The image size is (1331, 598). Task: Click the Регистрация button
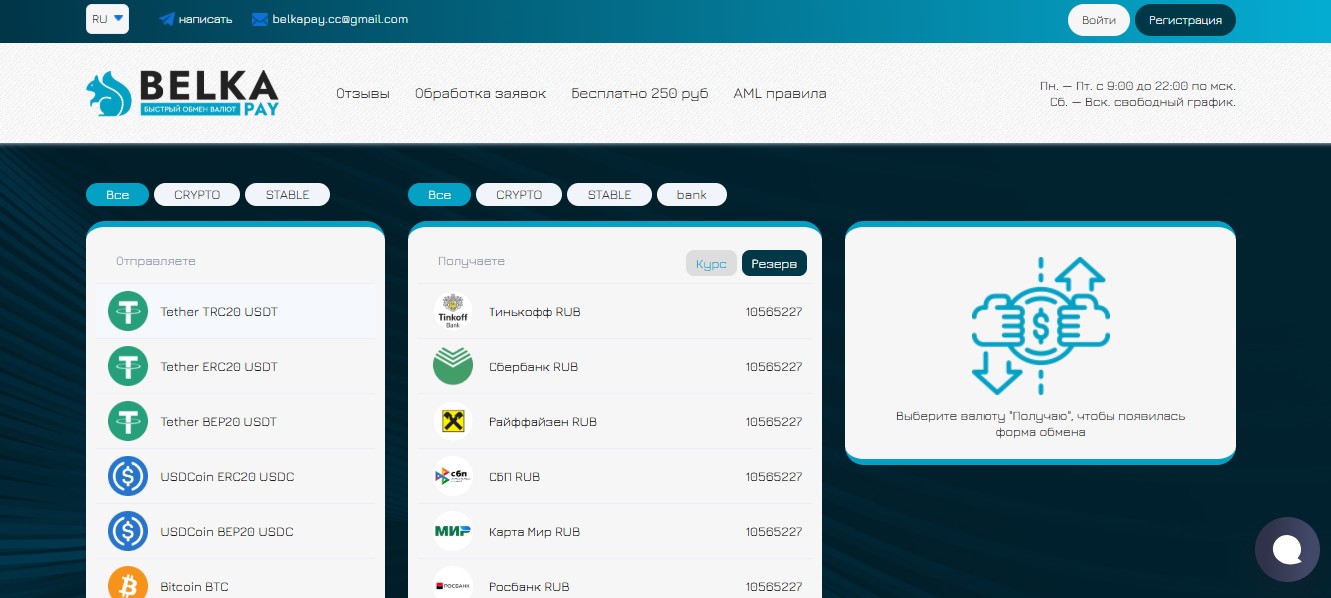point(1185,20)
